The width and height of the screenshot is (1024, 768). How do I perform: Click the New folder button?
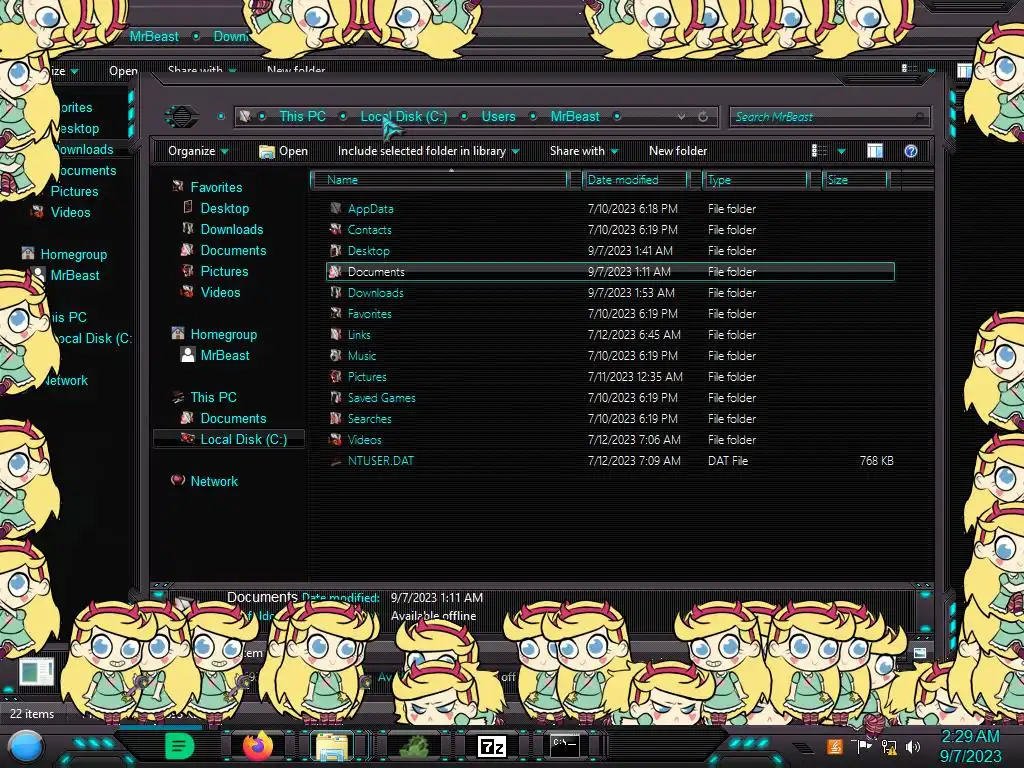(678, 151)
